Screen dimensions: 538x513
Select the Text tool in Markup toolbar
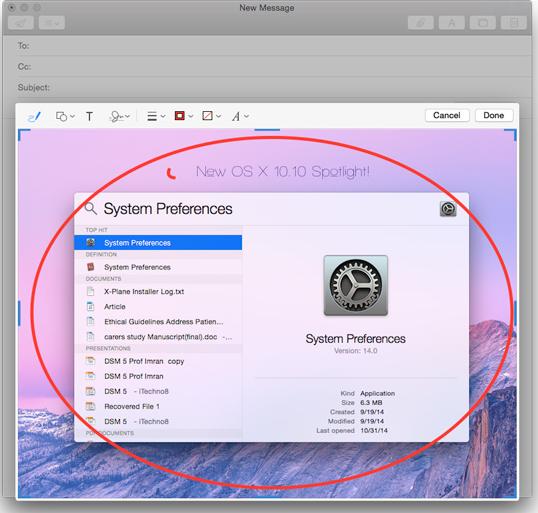point(89,117)
